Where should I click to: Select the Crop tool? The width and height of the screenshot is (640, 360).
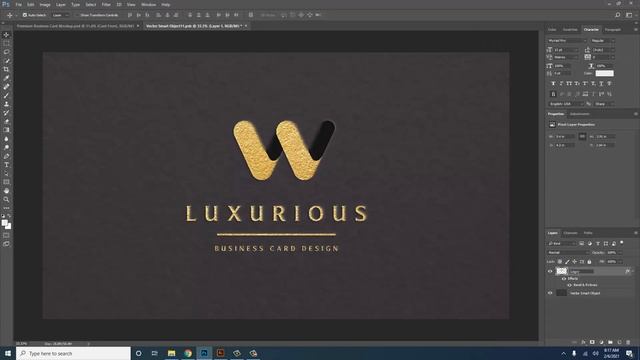pyautogui.click(x=6, y=69)
